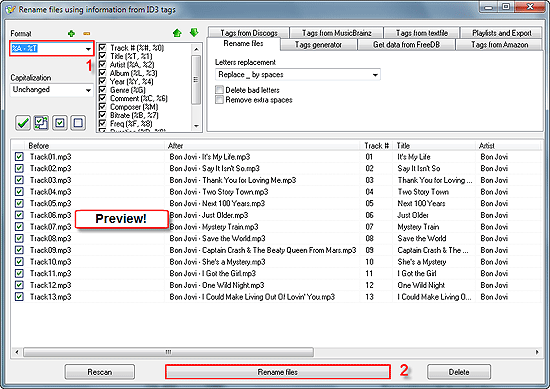Click the uncheck all files icon
Viewport: 550px width, 389px height.
pyautogui.click(x=78, y=123)
